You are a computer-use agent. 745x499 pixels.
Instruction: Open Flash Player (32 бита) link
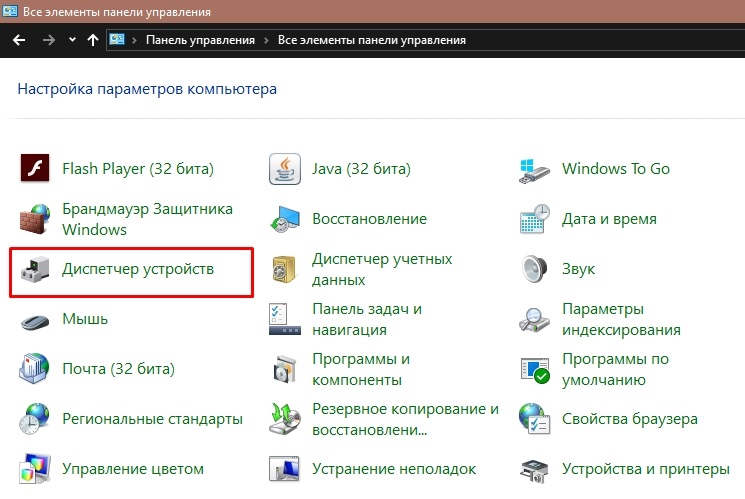click(138, 169)
